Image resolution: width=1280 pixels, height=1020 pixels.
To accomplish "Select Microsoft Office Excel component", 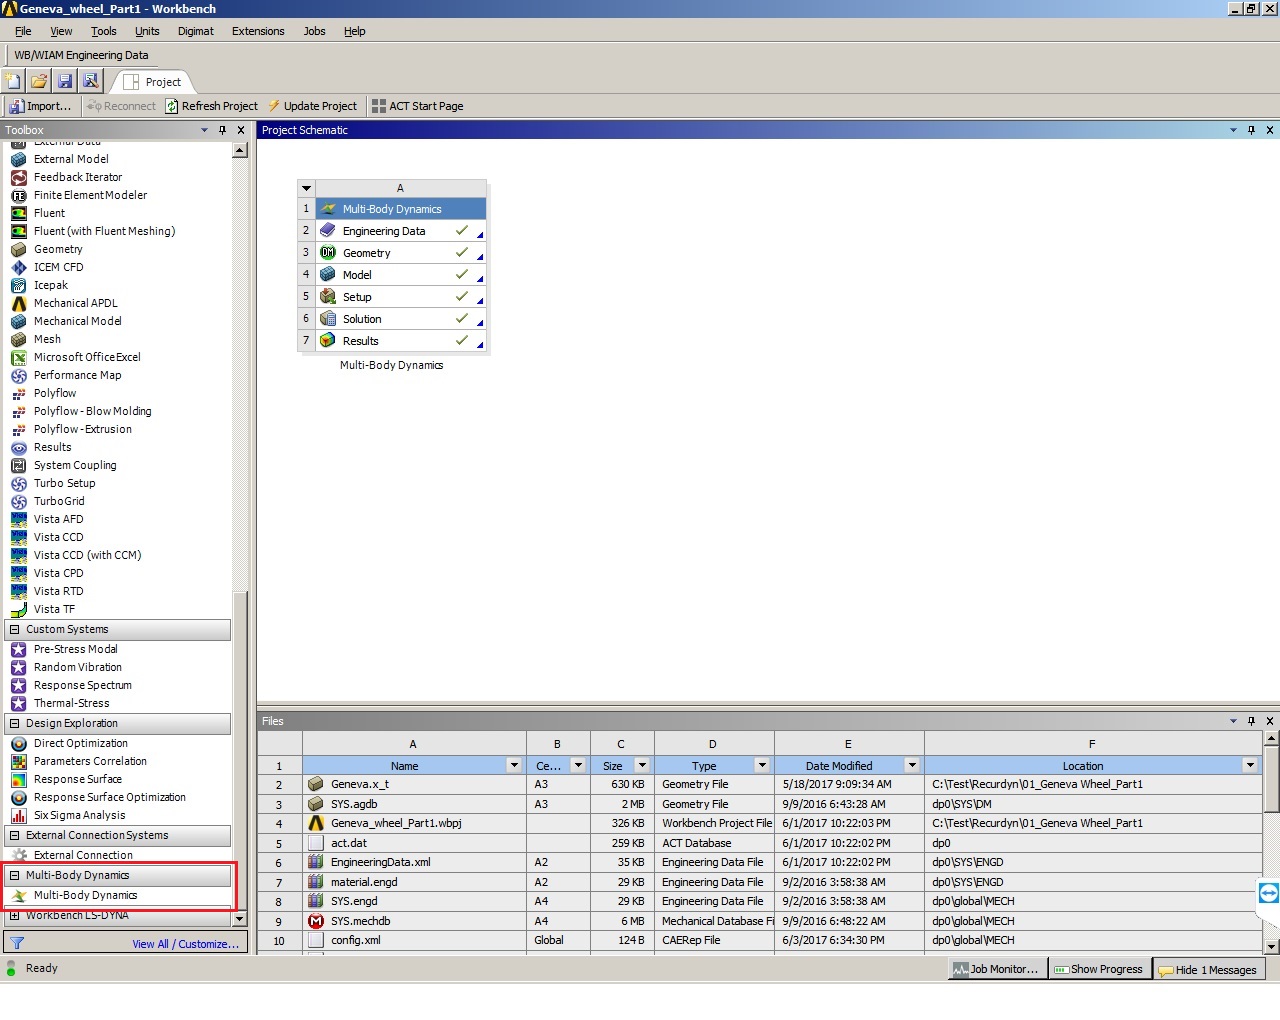I will click(x=87, y=357).
